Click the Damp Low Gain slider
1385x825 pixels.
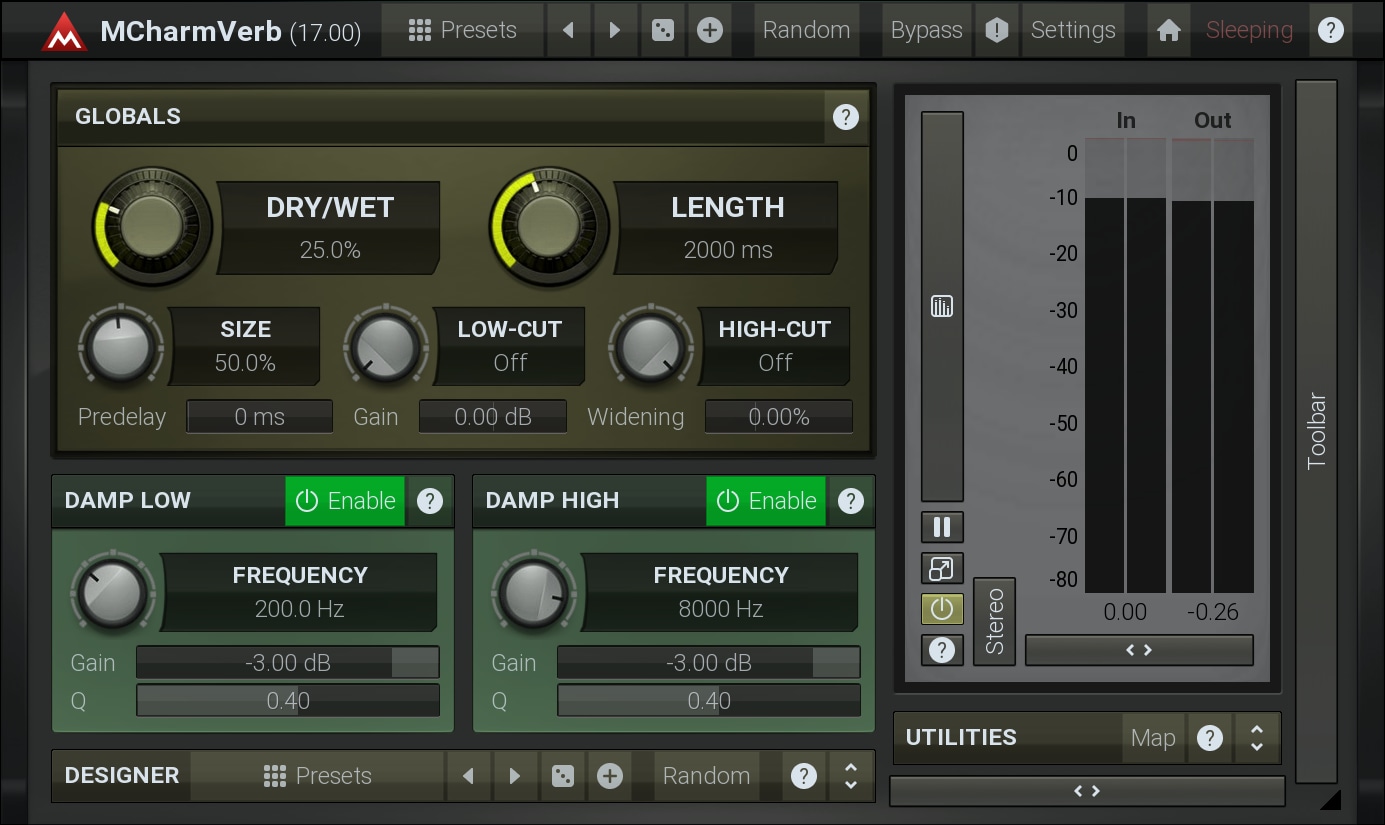coord(287,662)
